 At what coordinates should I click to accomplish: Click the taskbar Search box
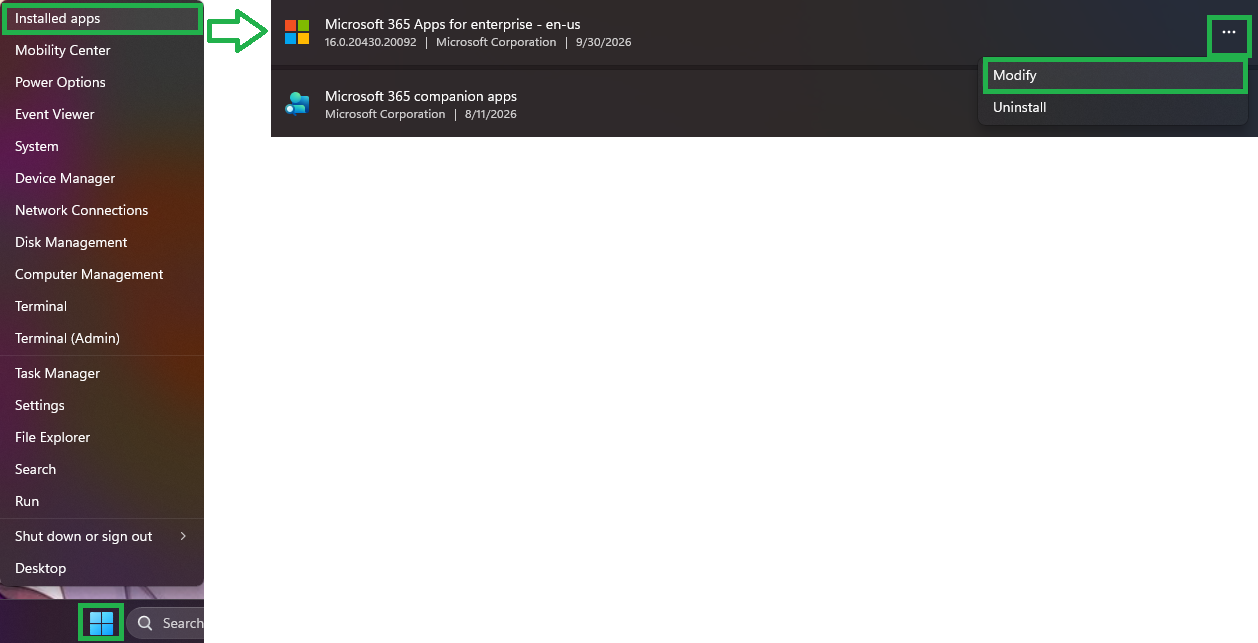pyautogui.click(x=166, y=623)
